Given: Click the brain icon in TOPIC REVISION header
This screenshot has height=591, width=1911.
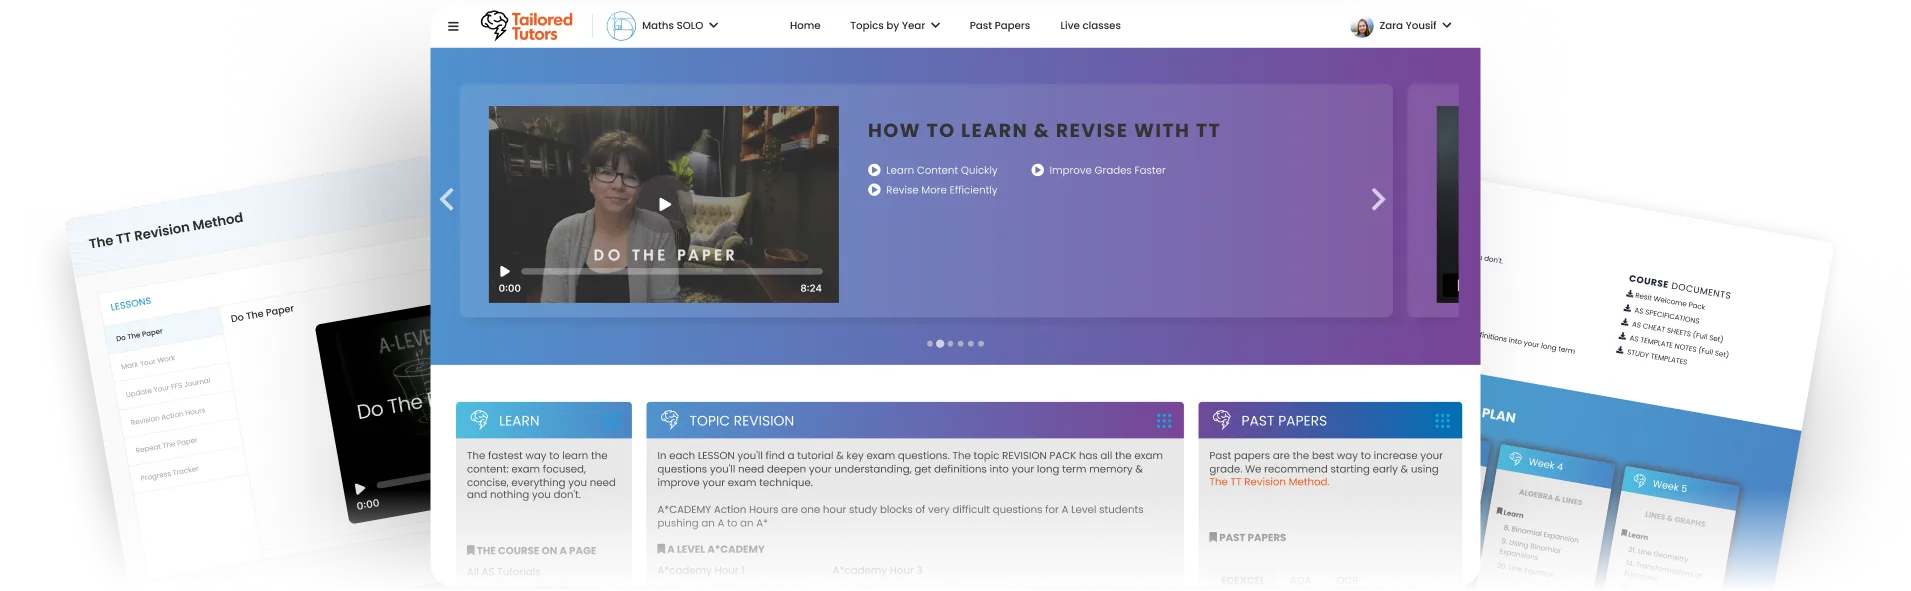Looking at the screenshot, I should point(669,419).
